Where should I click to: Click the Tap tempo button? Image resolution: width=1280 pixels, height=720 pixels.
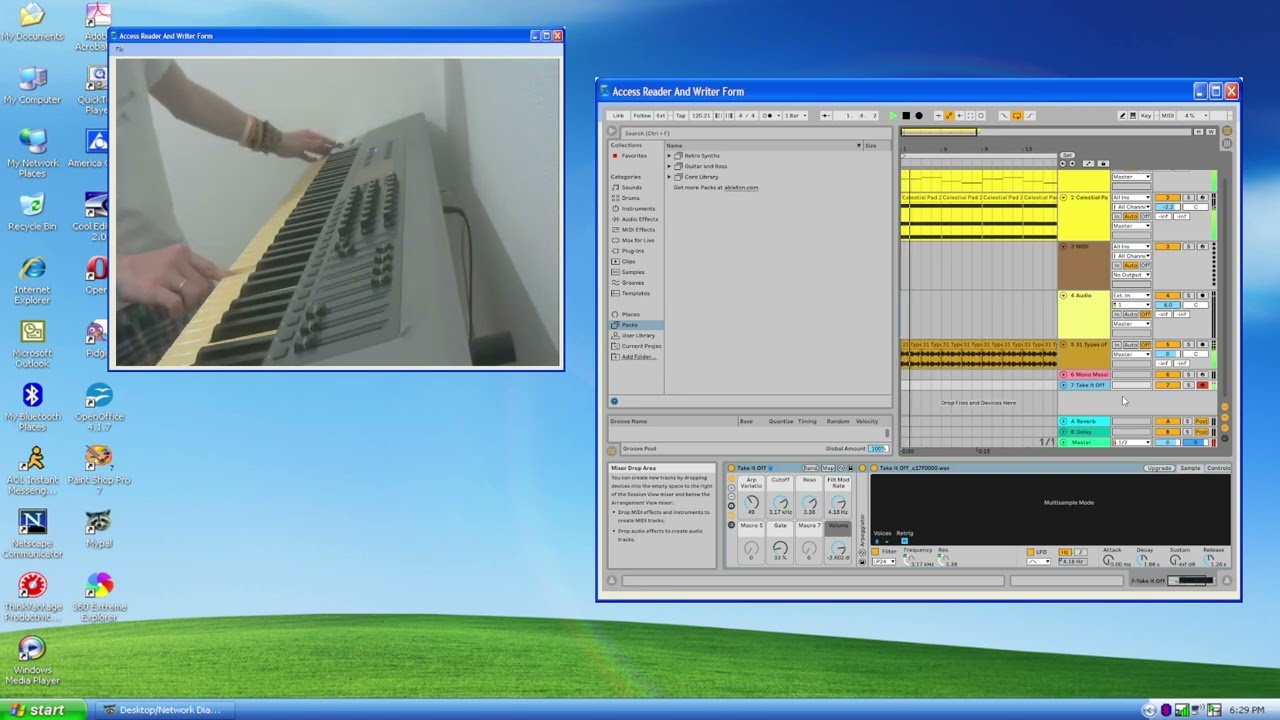[680, 115]
